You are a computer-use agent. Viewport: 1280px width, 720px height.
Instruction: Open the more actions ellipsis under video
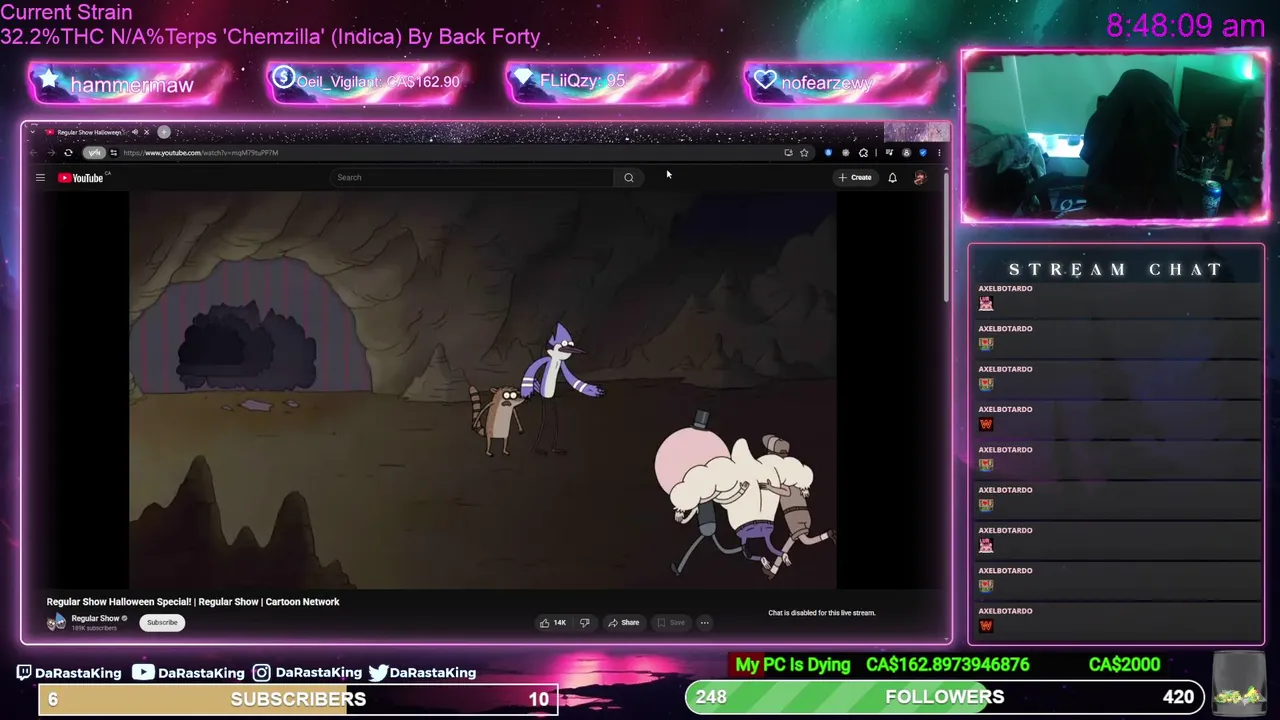[x=704, y=622]
